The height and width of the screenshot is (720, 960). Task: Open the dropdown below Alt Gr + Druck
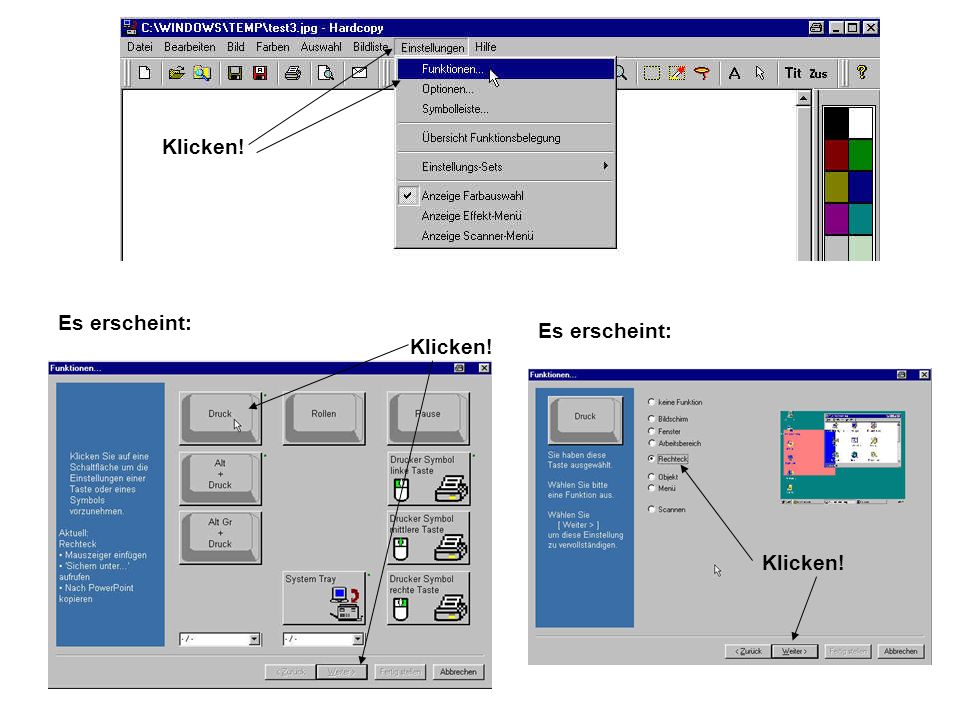(x=254, y=639)
